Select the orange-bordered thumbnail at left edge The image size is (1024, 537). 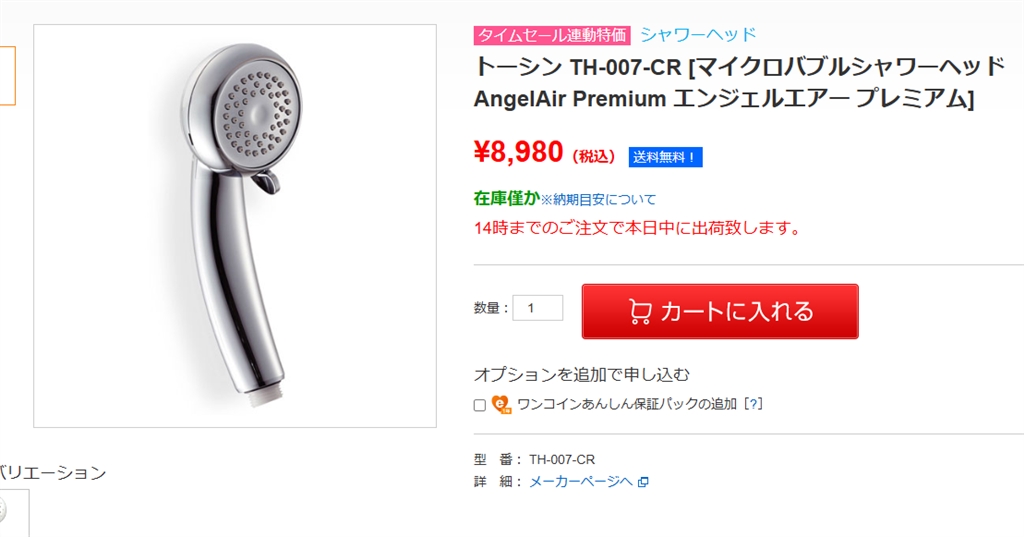tap(7, 76)
